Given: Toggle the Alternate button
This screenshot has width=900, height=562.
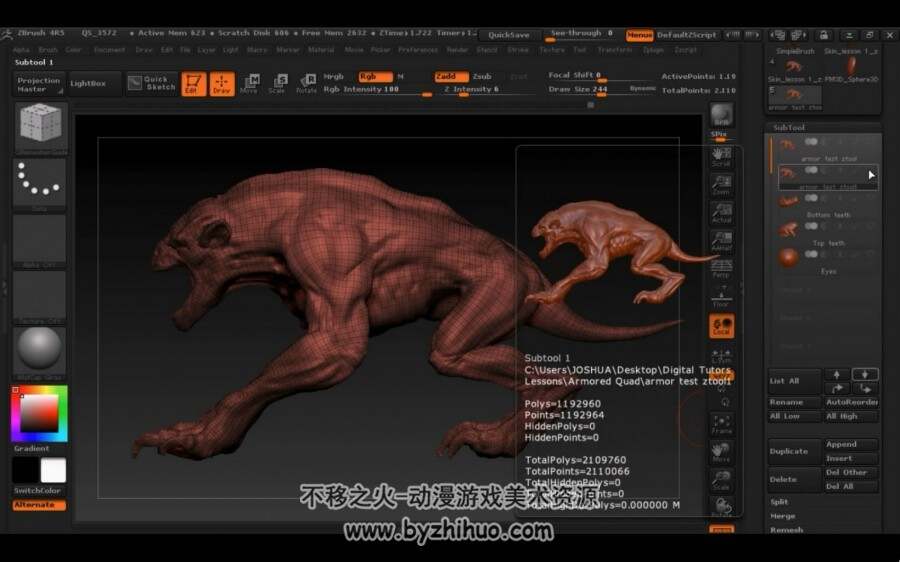Looking at the screenshot, I should pyautogui.click(x=39, y=505).
